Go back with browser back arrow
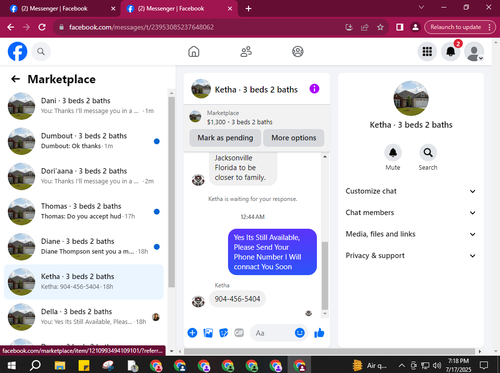The height and width of the screenshot is (373, 500). (11, 27)
